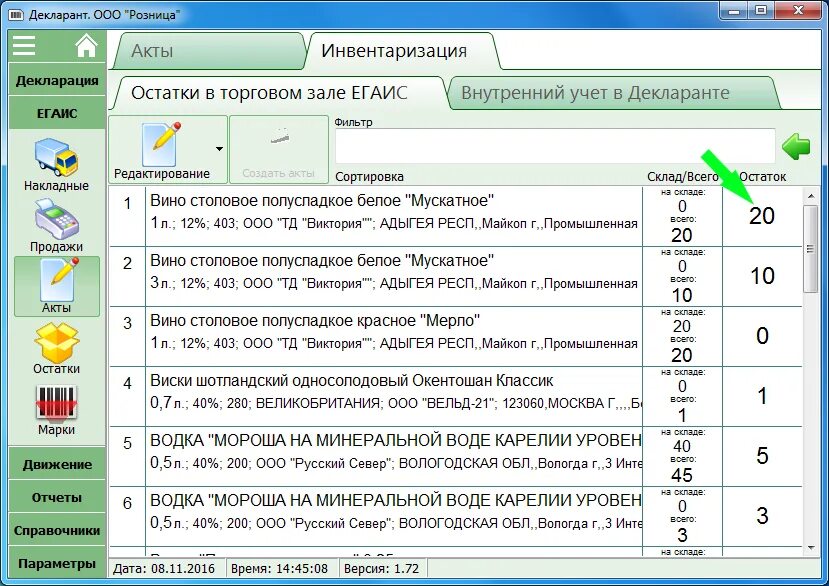The image size is (829, 586).
Task: Click Склад/Всего cell 0 / 1 of Виски
Action: click(682, 396)
